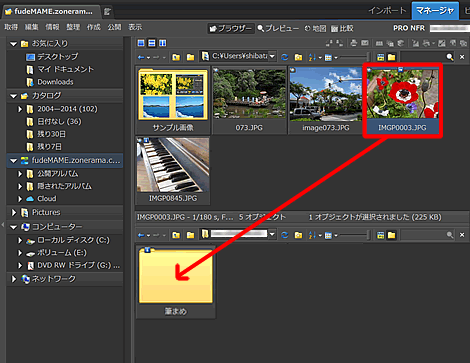Open the 取得 menu
This screenshot has width=470, height=363.
pos(11,27)
